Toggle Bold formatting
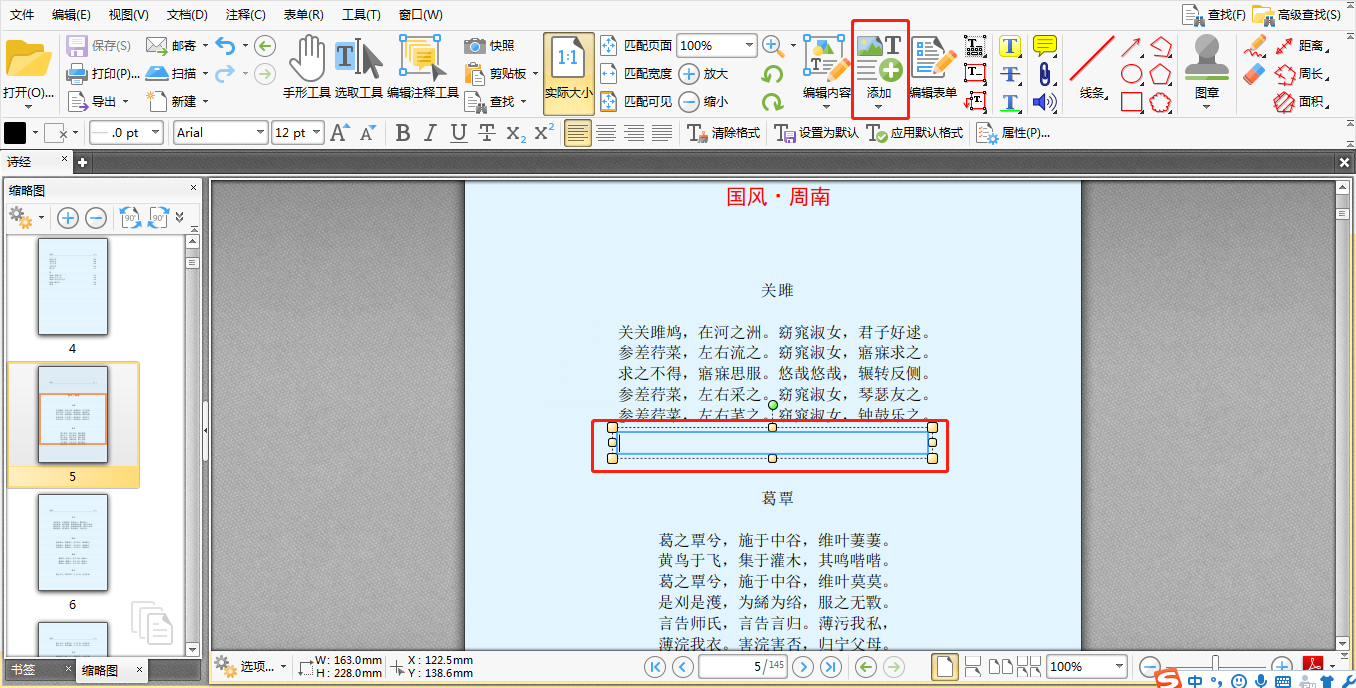 pos(403,133)
